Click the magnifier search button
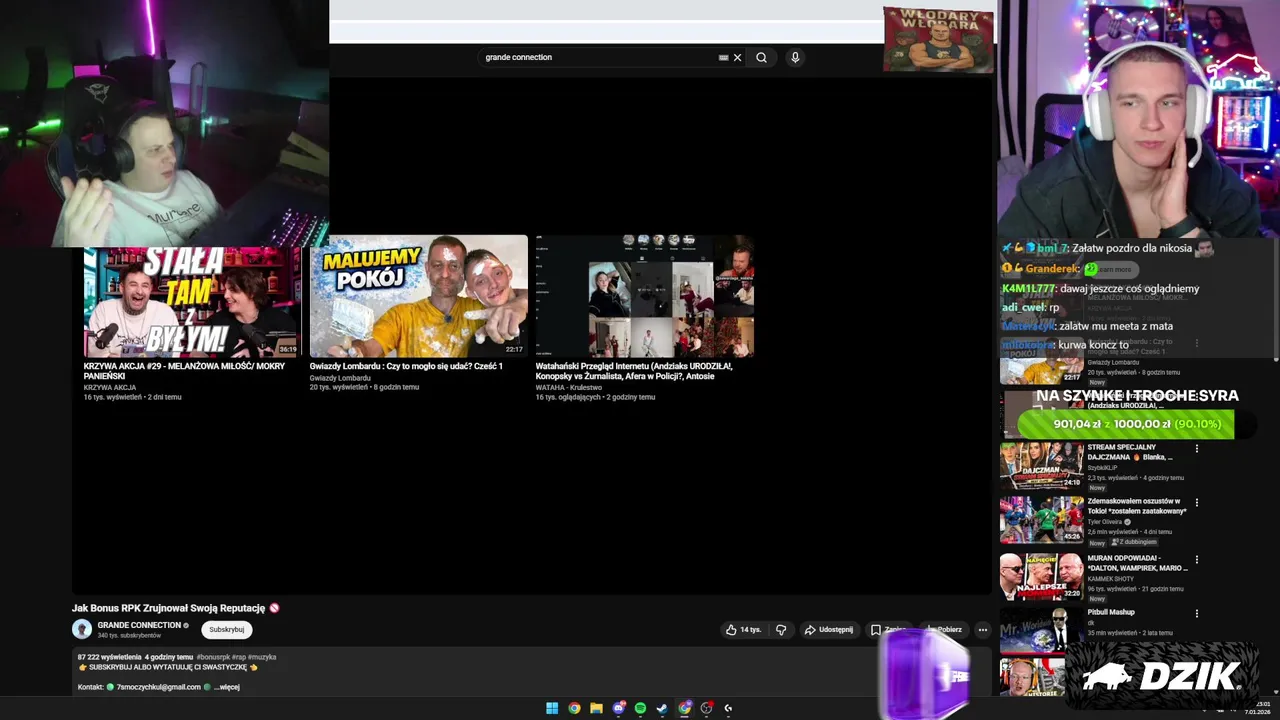The image size is (1280, 720). pos(761,57)
